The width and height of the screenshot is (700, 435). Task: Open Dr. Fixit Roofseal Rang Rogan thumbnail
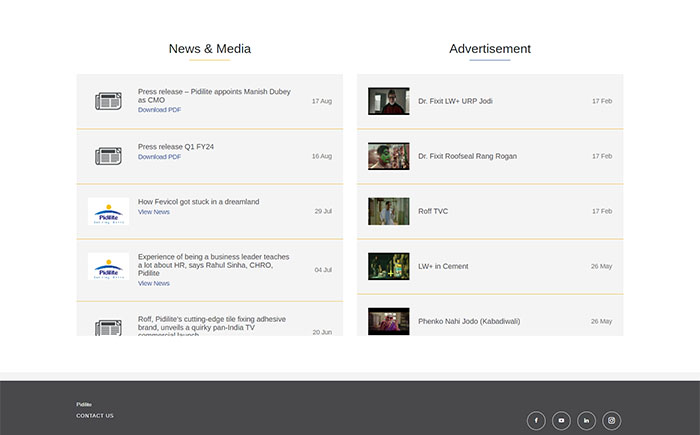coord(388,156)
